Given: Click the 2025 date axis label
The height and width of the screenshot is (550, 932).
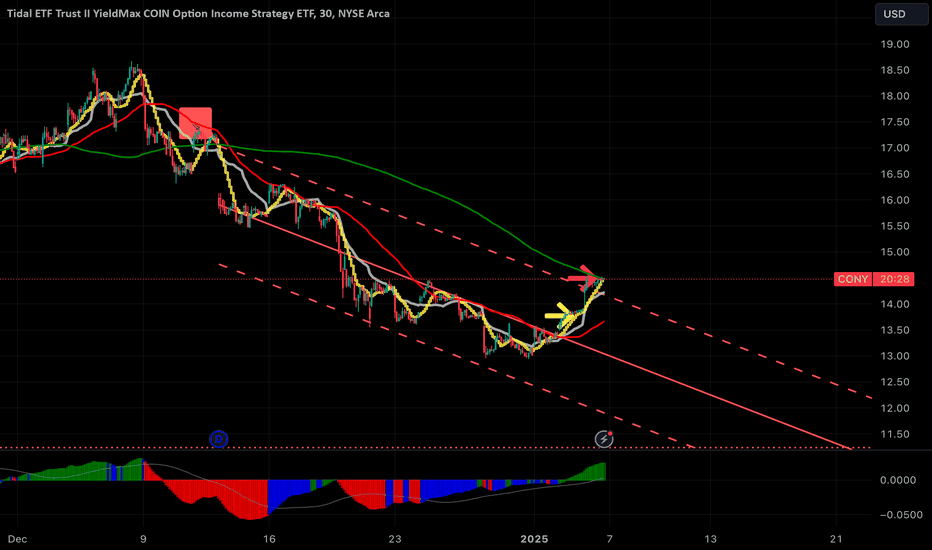Looking at the screenshot, I should pyautogui.click(x=534, y=539).
